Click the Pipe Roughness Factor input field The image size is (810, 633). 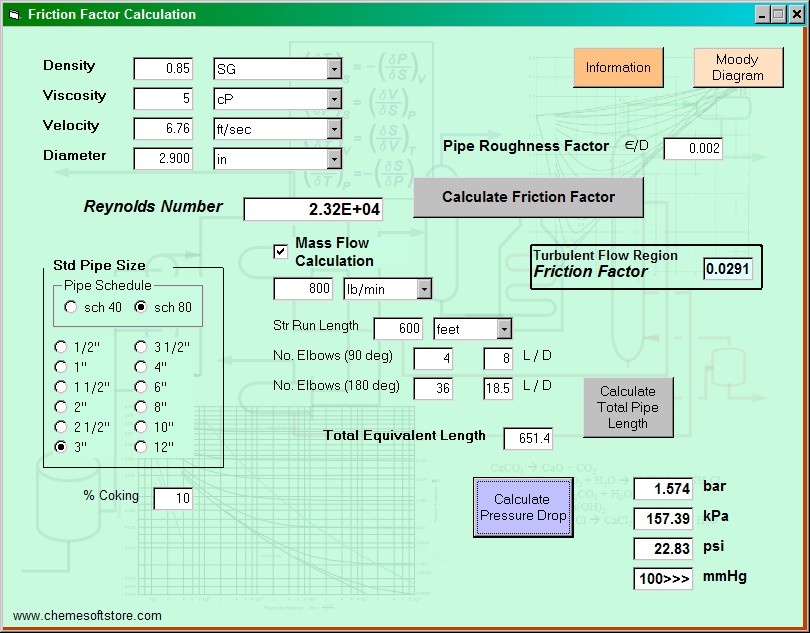click(x=692, y=148)
